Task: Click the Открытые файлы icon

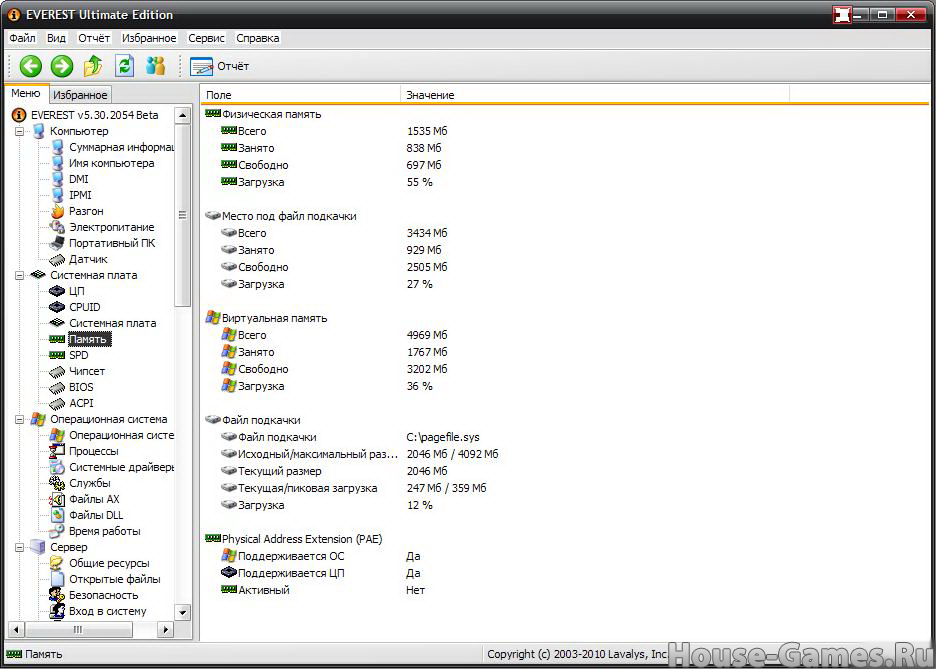Action: pos(57,579)
